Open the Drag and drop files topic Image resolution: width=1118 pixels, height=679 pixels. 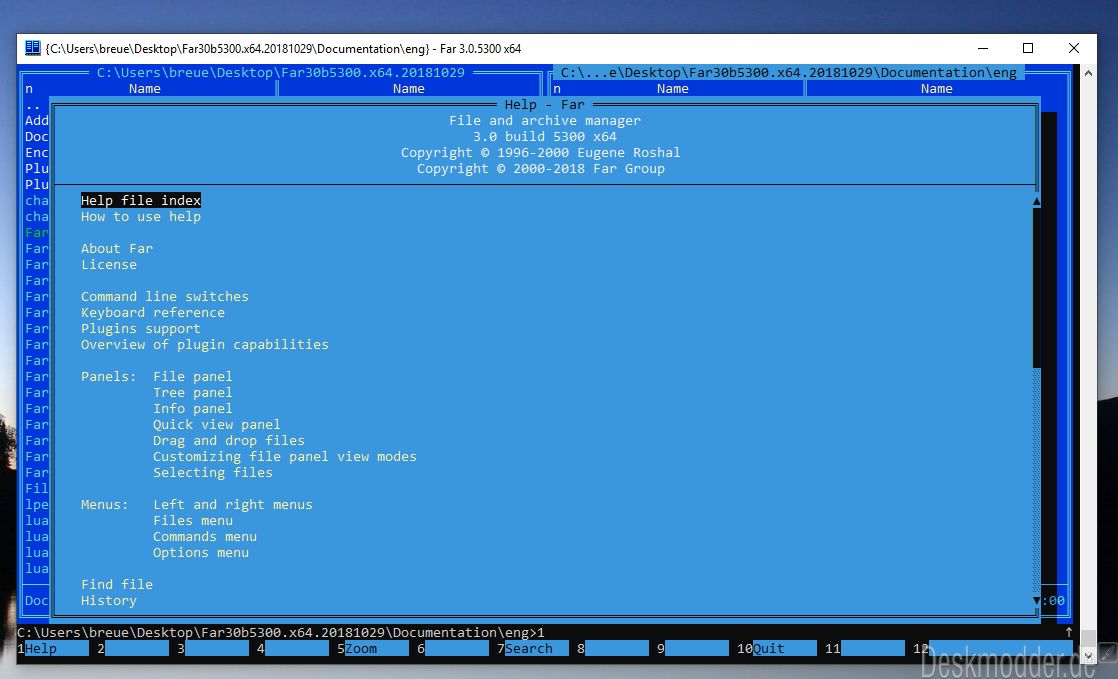click(x=228, y=441)
